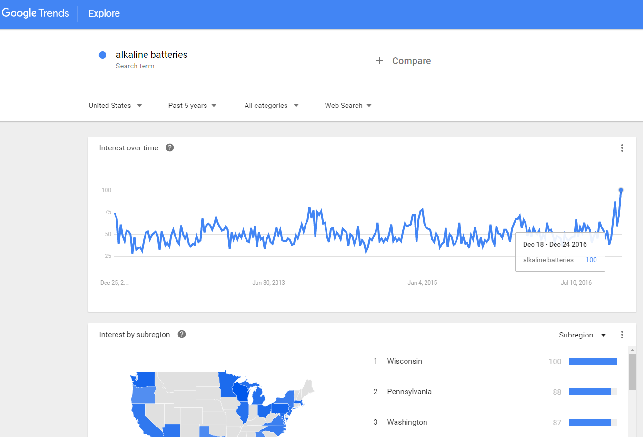This screenshot has height=437, width=643.
Task: Click the blue dot beside alkaline batteries
Action: (103, 55)
